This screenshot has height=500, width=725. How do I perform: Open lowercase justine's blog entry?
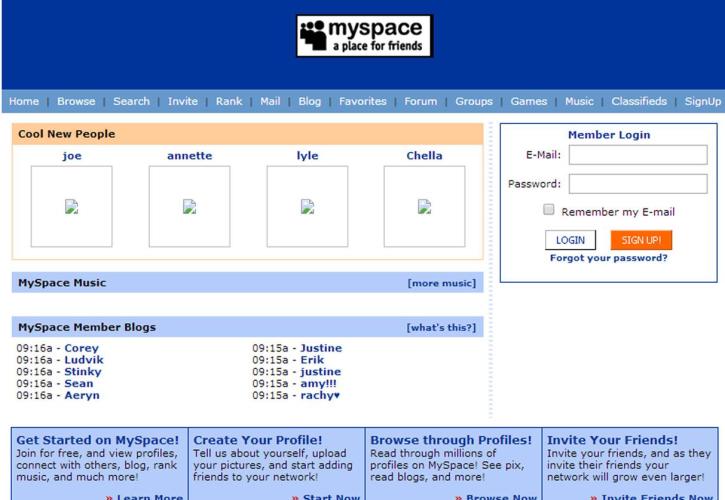click(x=321, y=372)
